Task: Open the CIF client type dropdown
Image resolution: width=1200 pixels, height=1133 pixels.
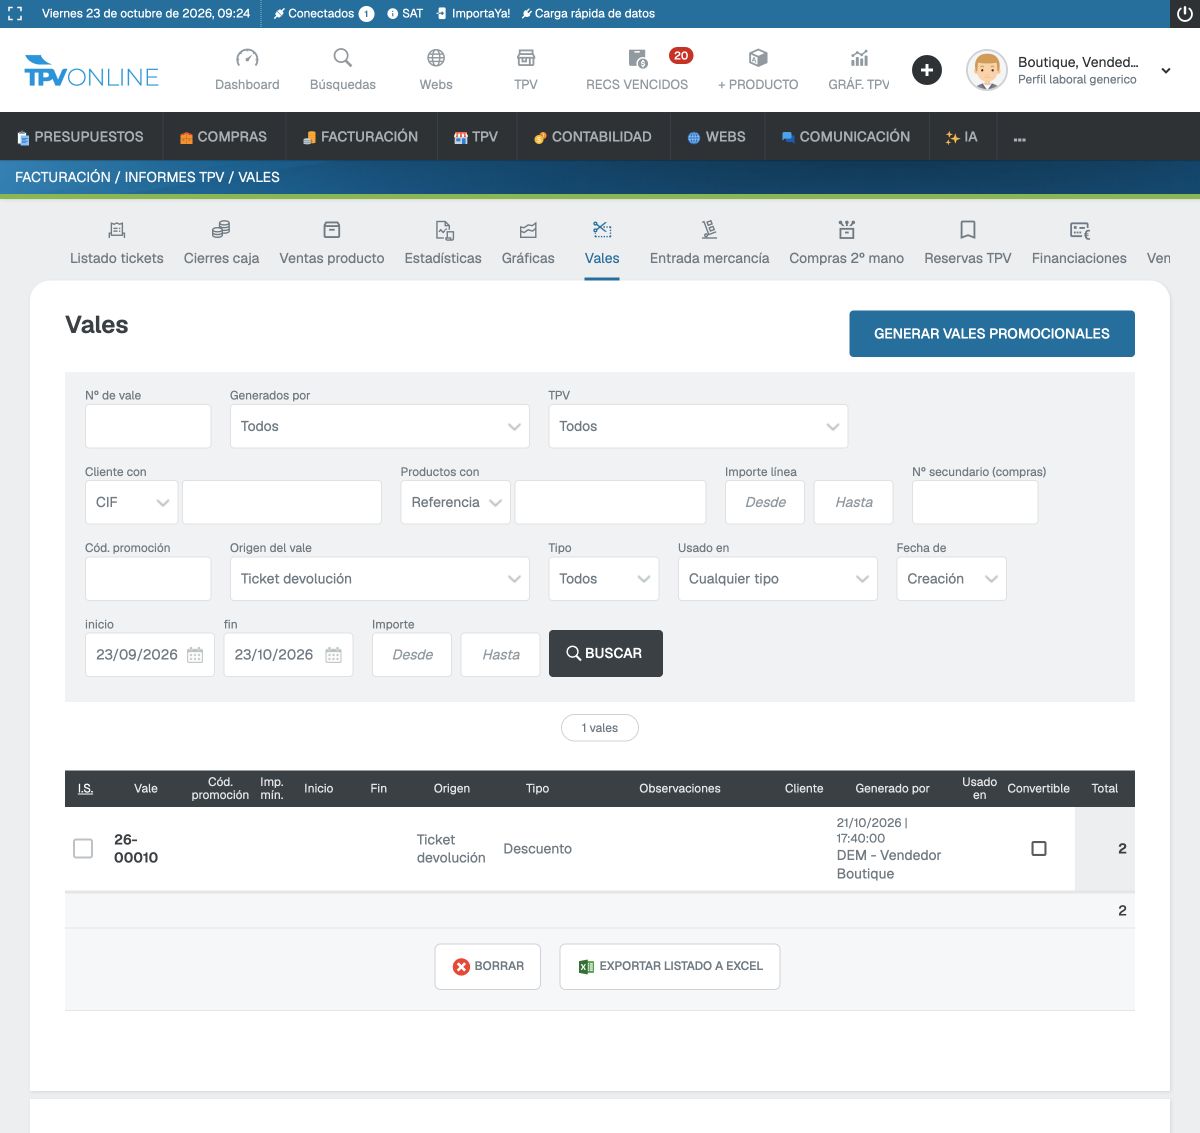Action: 132,502
